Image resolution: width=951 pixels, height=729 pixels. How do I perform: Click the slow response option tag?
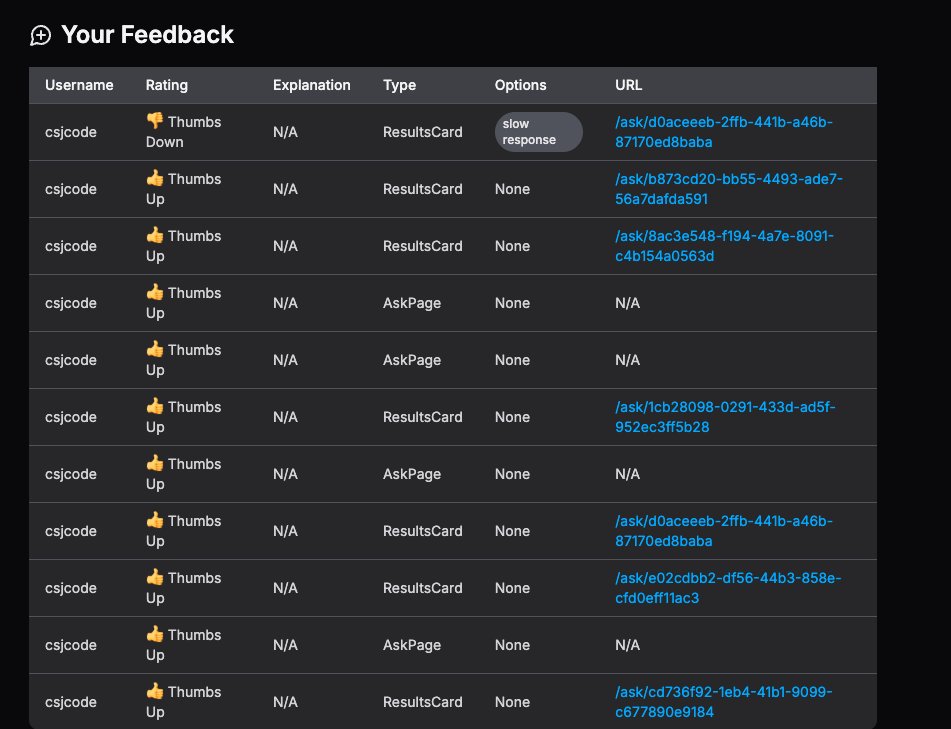tap(539, 132)
